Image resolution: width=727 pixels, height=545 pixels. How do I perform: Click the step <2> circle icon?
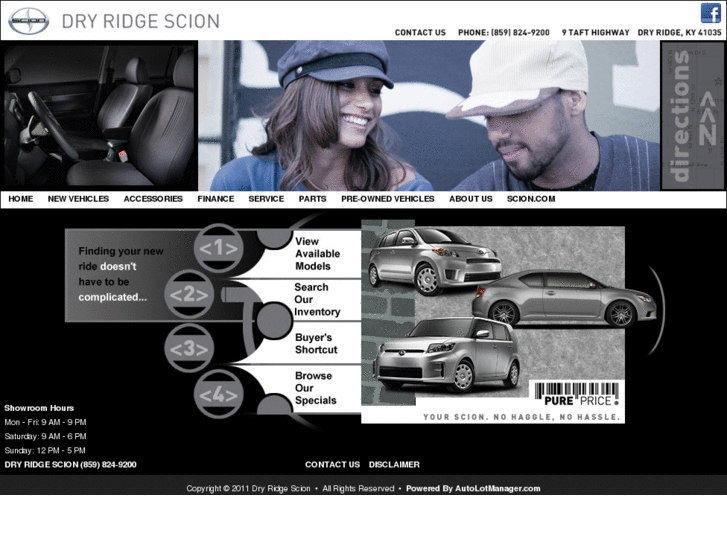coord(189,295)
